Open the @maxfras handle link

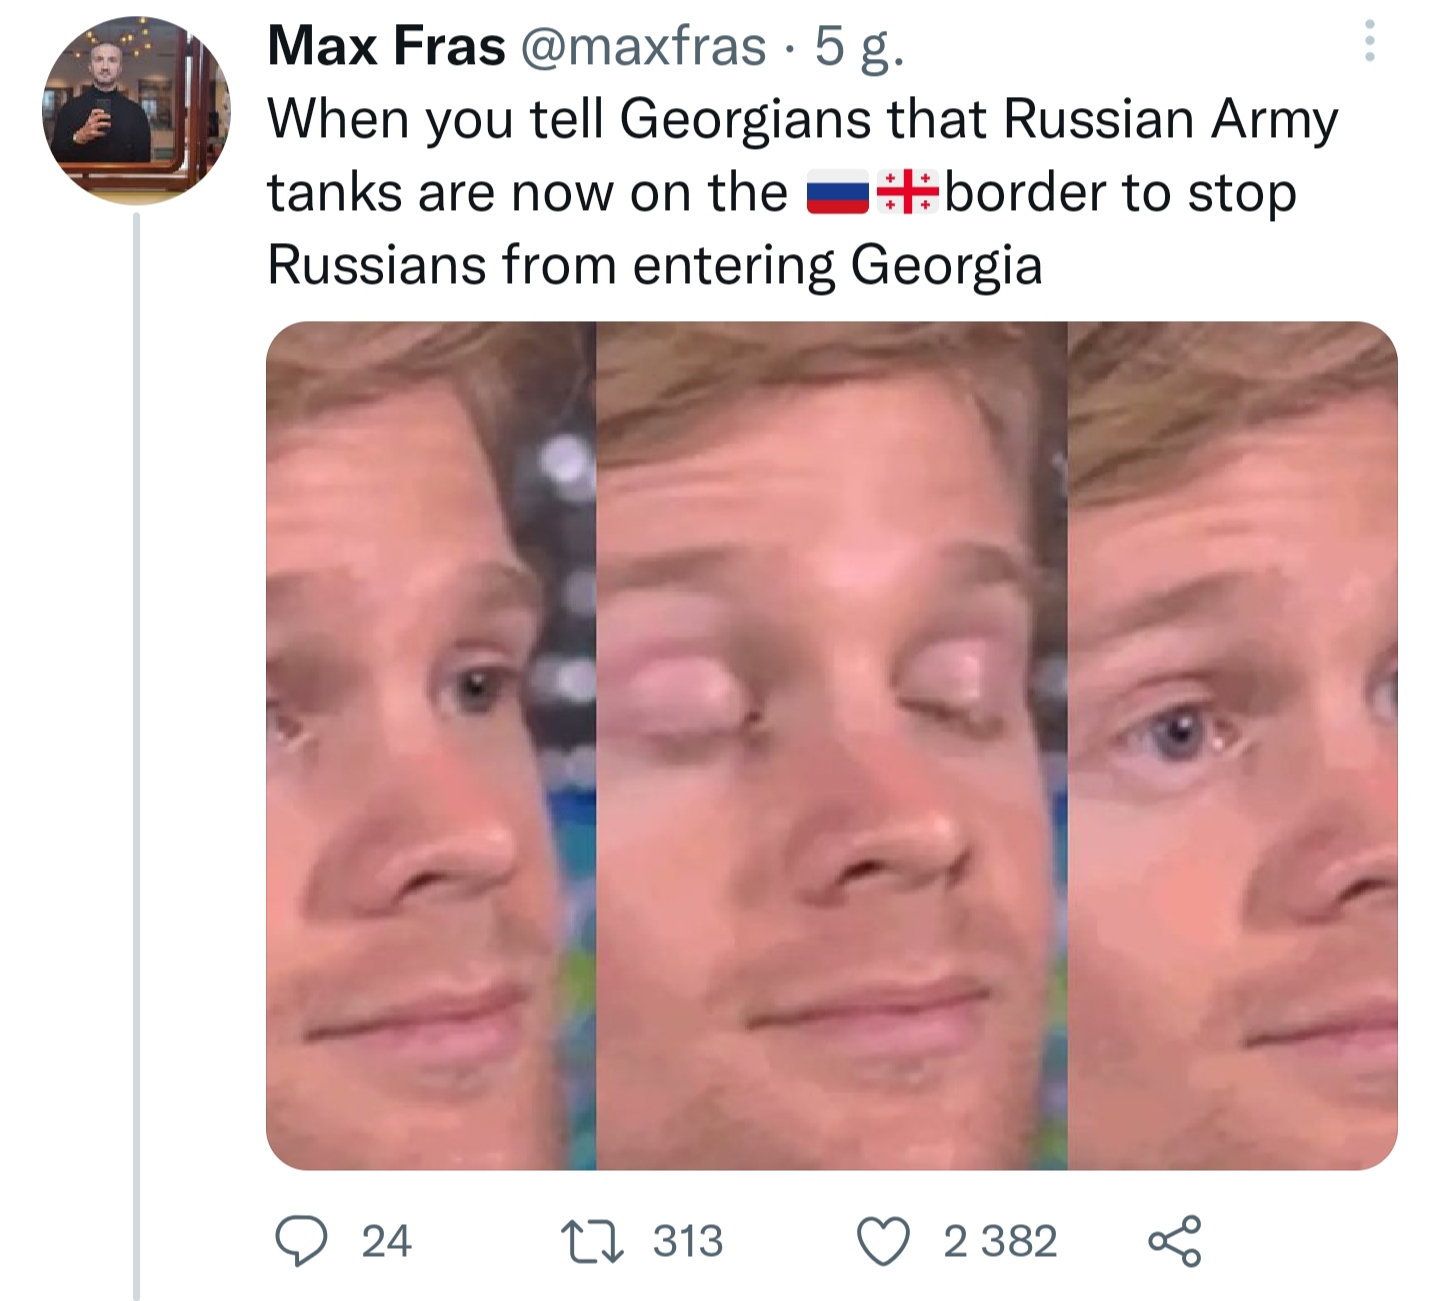point(643,47)
